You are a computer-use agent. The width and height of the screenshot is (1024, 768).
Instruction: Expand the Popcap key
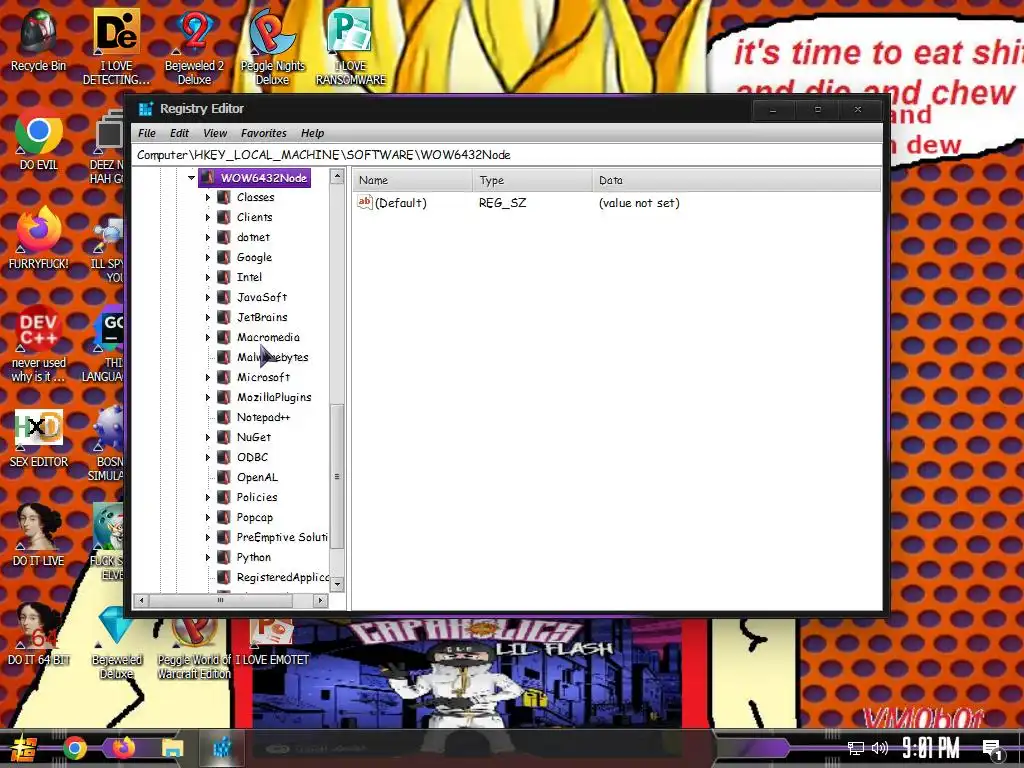pyautogui.click(x=208, y=517)
